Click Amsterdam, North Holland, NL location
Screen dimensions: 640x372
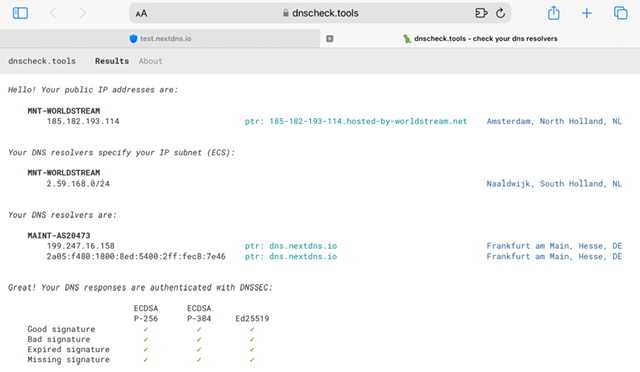click(554, 121)
